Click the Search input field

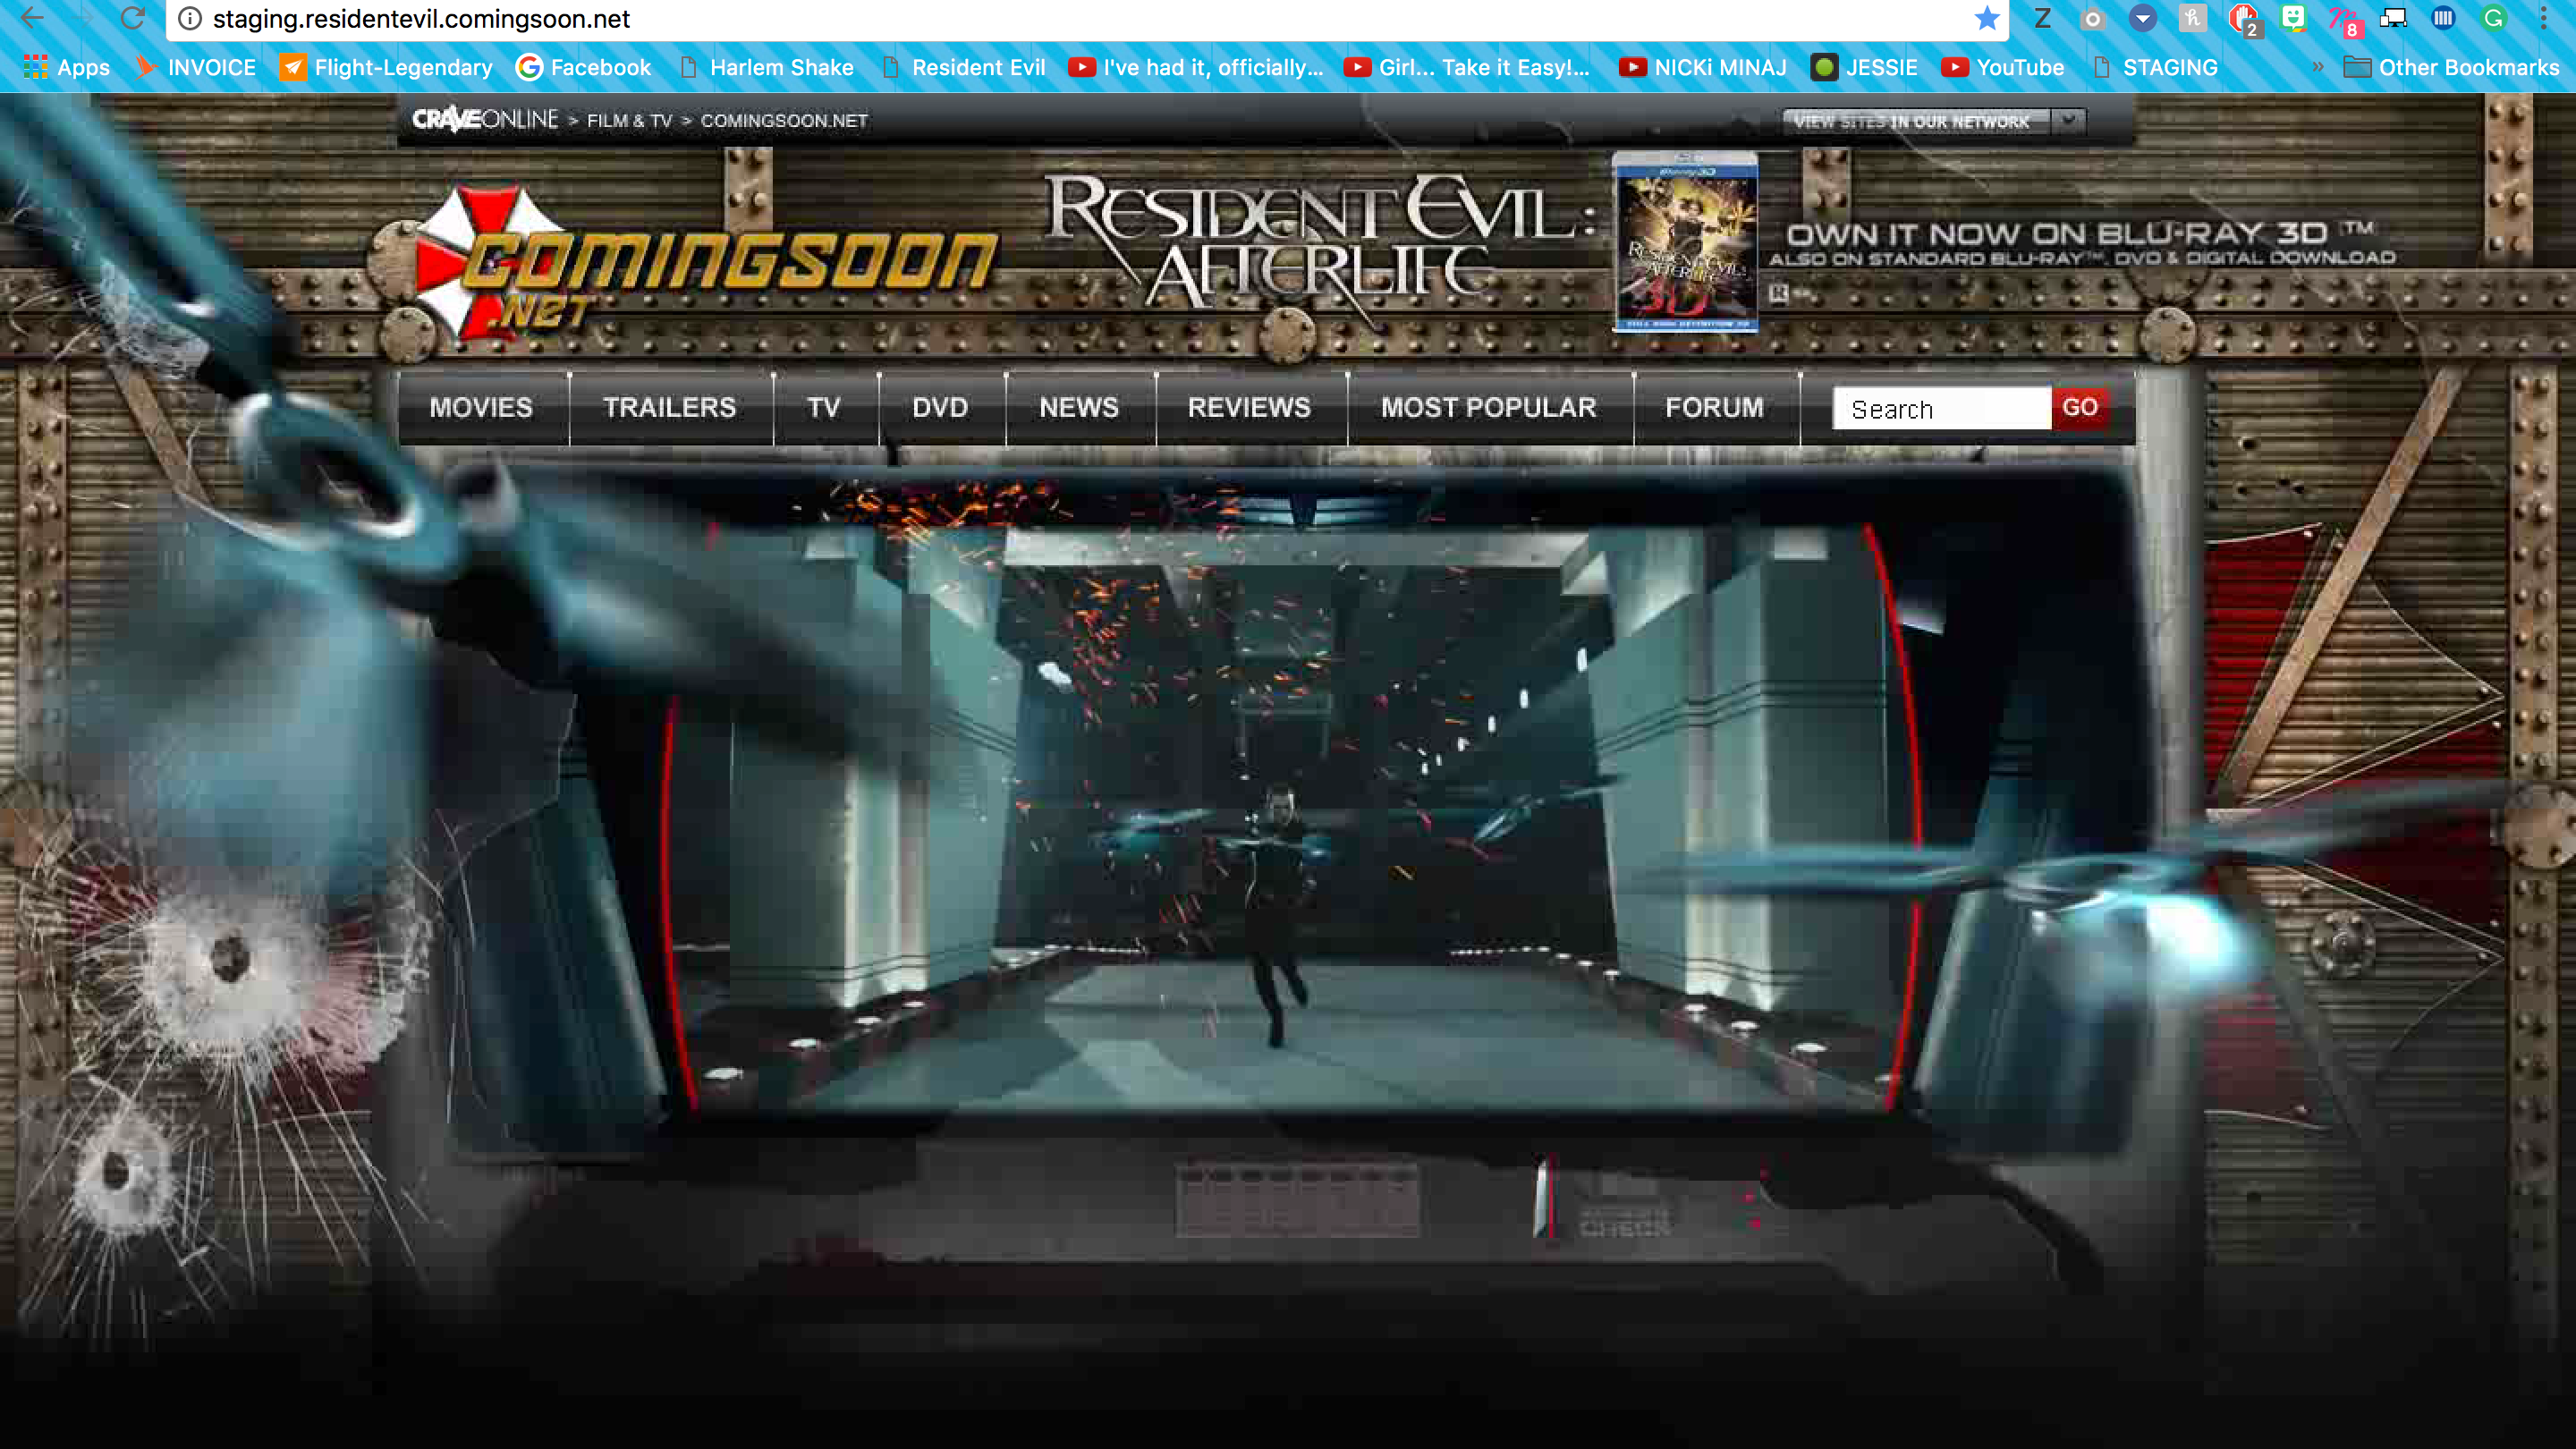tap(1941, 409)
